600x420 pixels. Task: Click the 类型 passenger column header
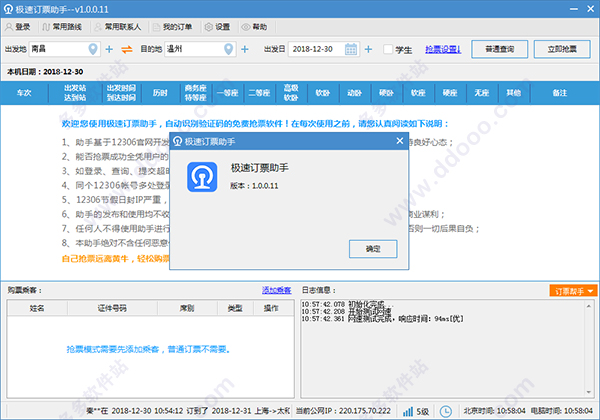tap(235, 308)
